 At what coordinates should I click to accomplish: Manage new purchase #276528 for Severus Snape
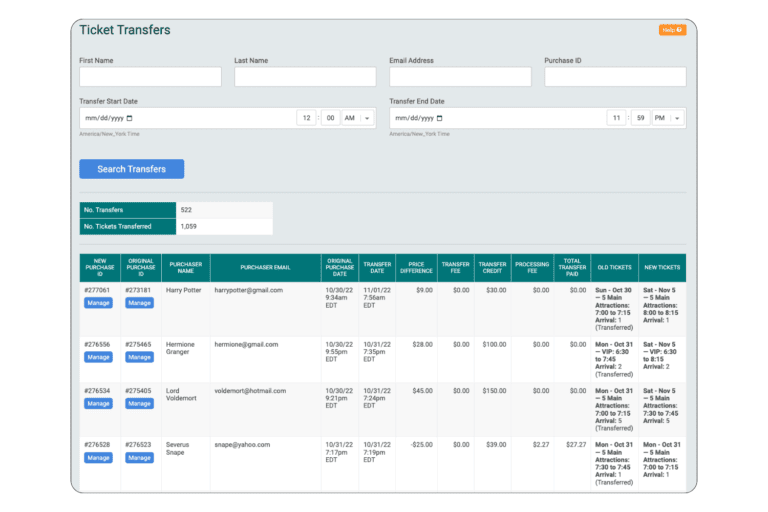98,458
